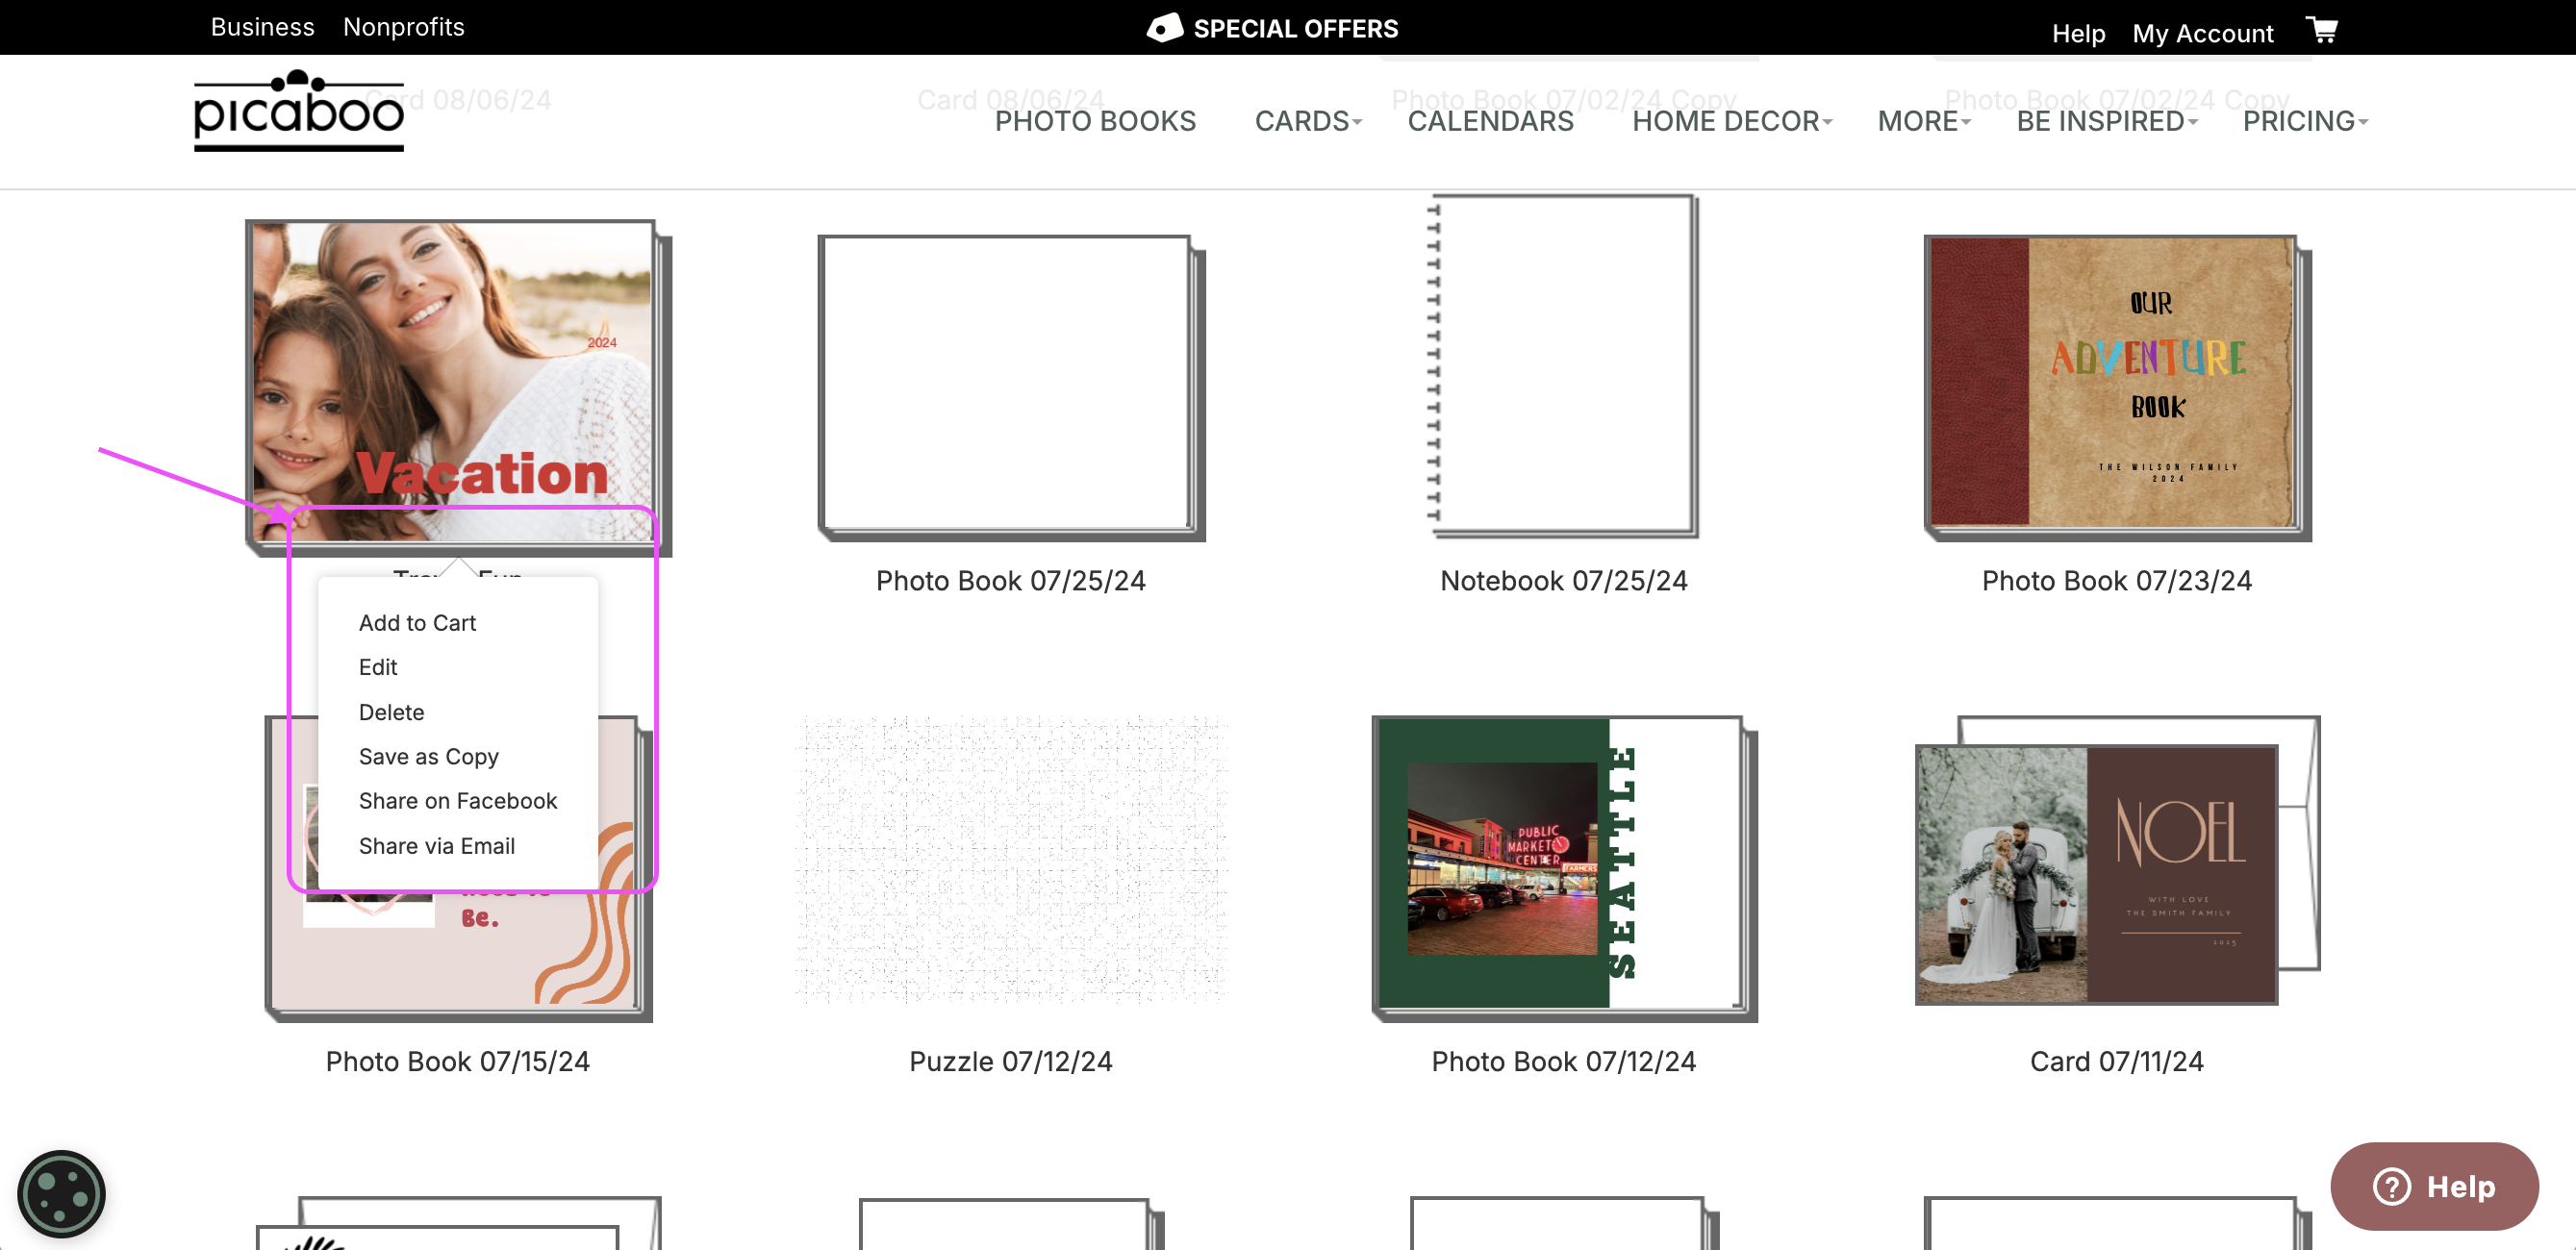Open the floating Help chat button
The image size is (2576, 1250).
[2433, 1186]
